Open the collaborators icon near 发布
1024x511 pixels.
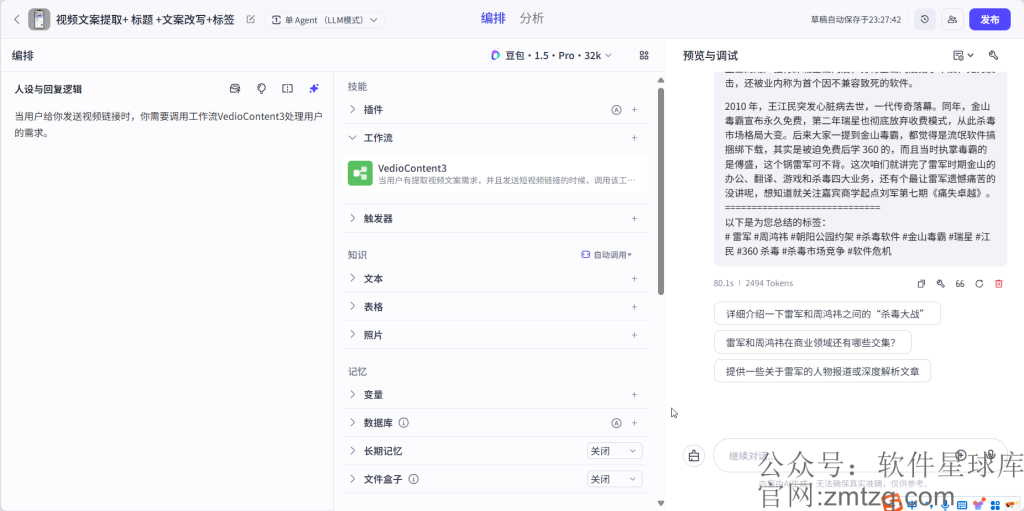pyautogui.click(x=952, y=20)
